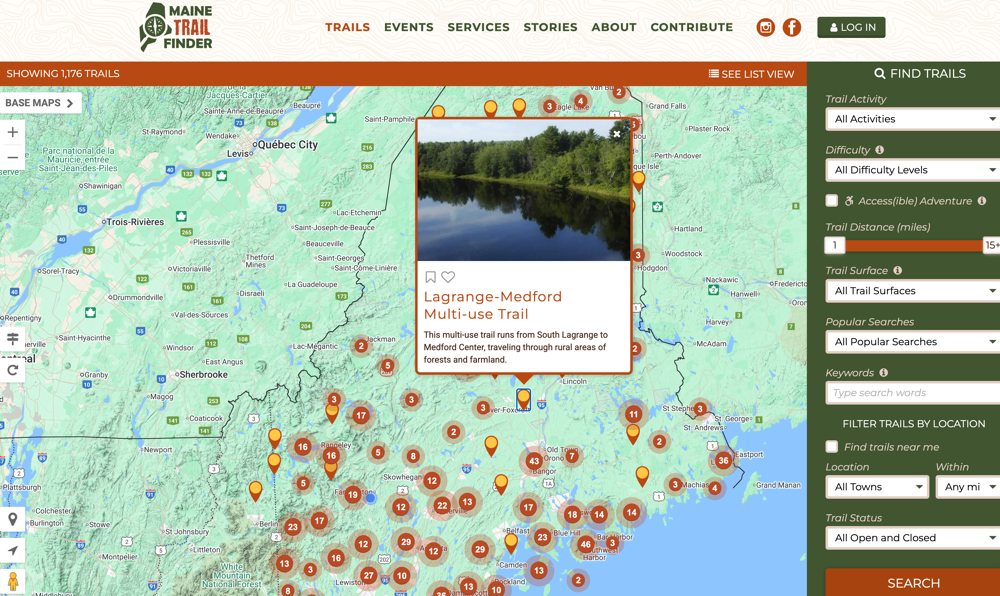Check the Find trails near me option
This screenshot has height=596, width=1000.
(x=831, y=447)
